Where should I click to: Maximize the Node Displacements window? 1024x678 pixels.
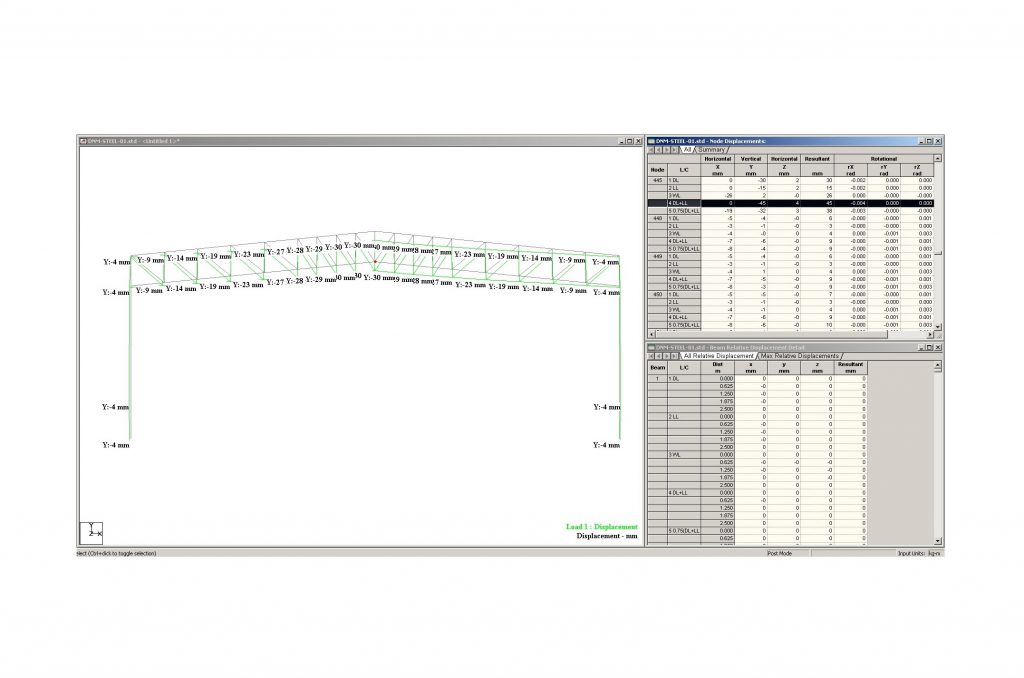(929, 141)
